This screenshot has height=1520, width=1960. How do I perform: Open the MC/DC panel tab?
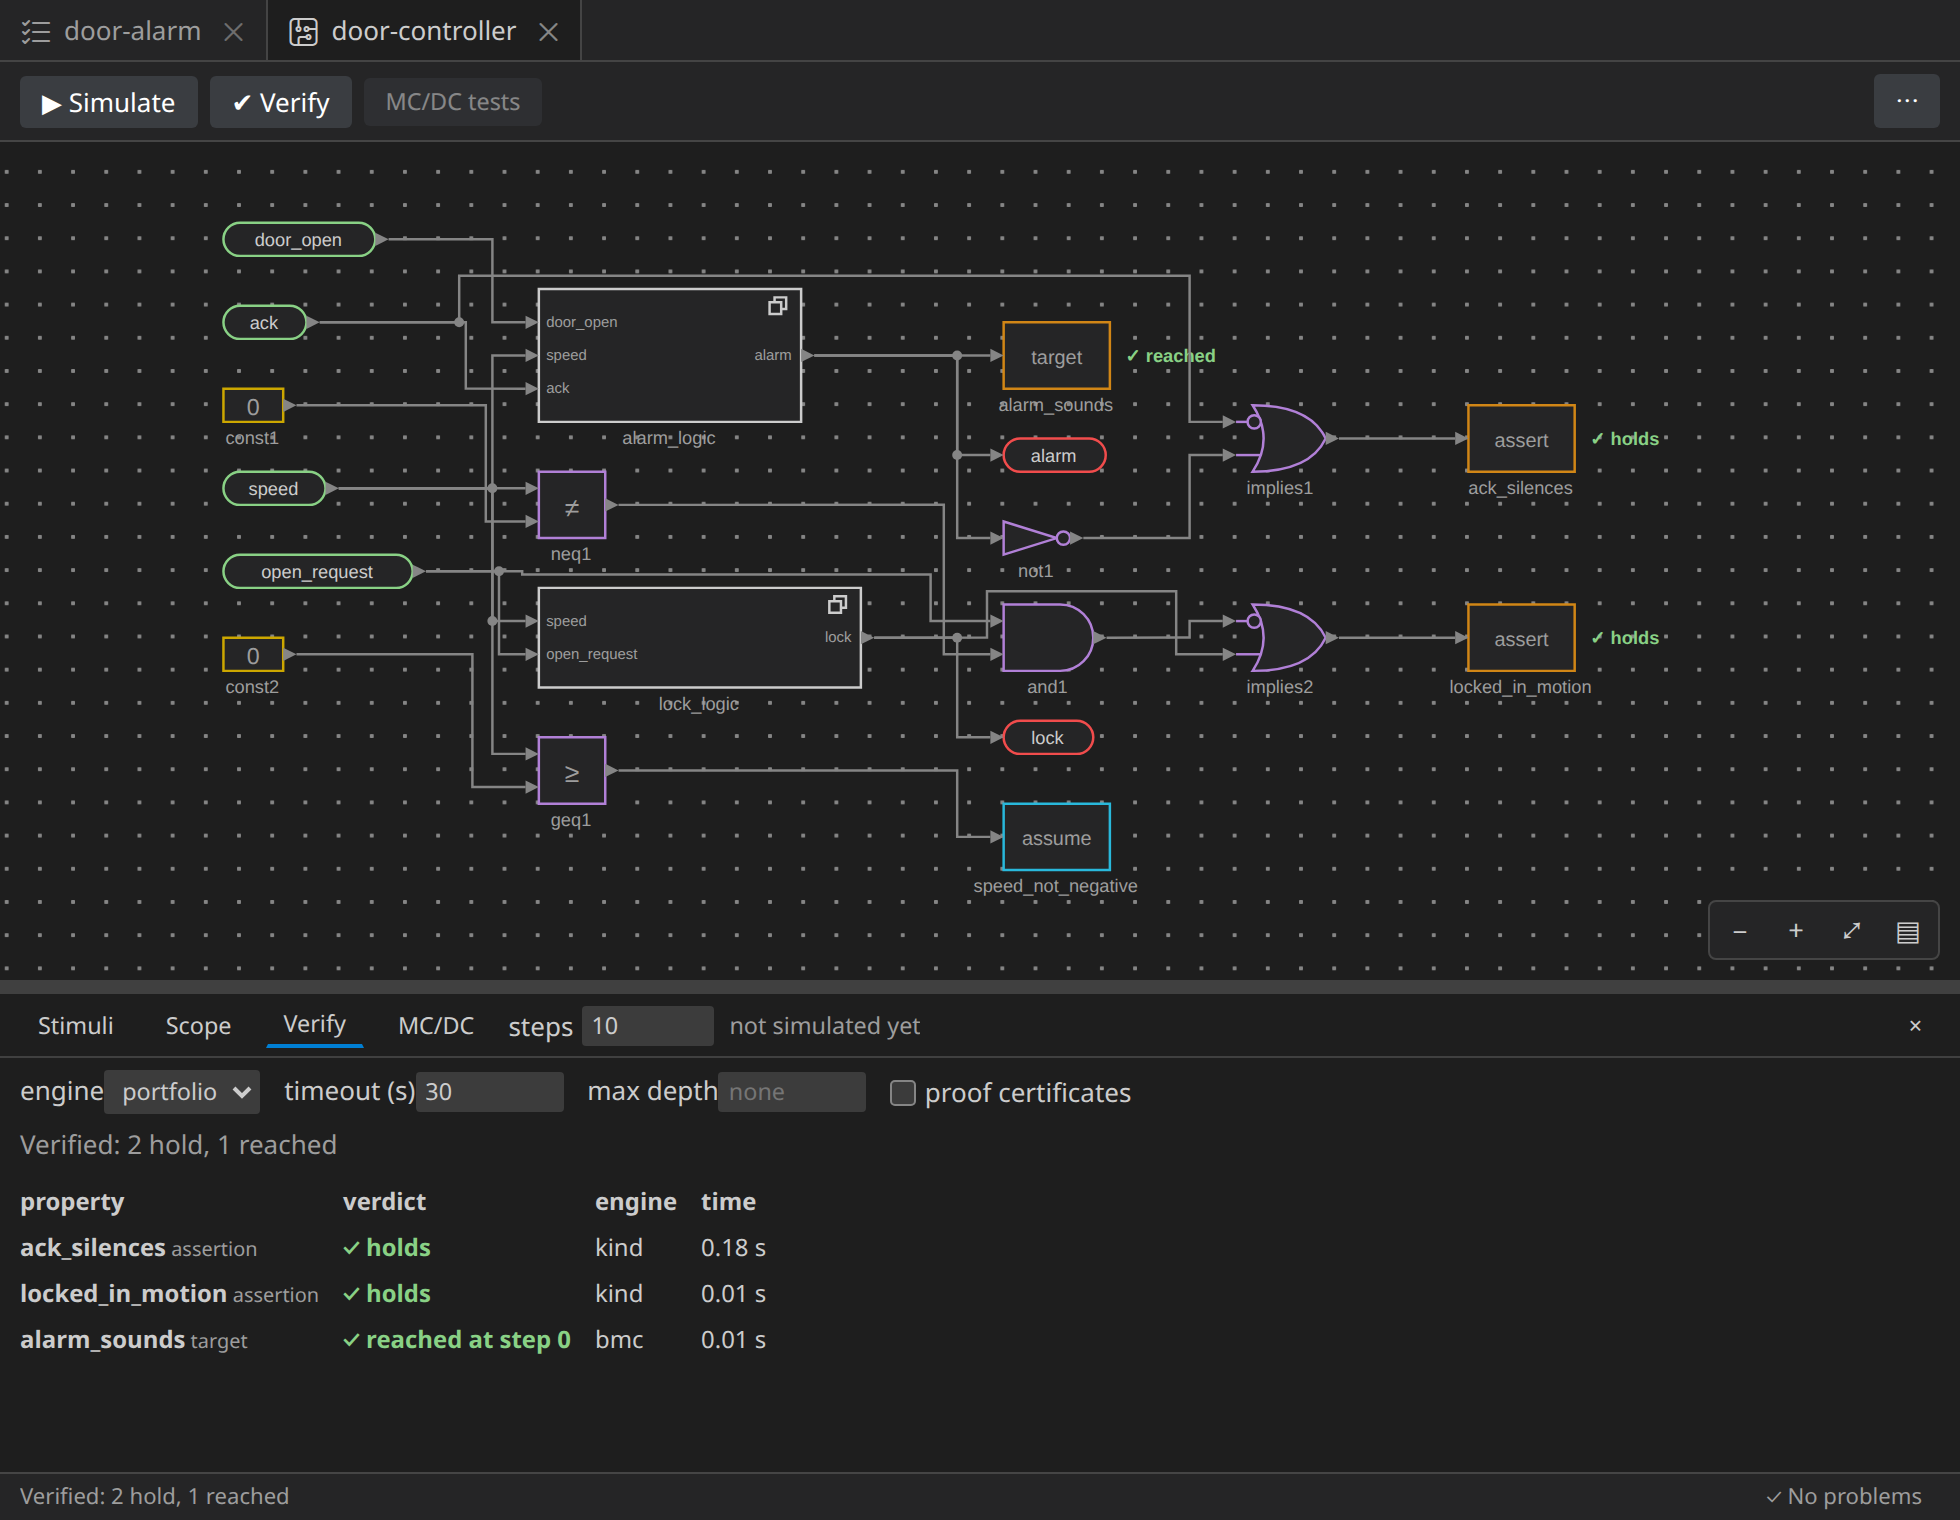436,1026
